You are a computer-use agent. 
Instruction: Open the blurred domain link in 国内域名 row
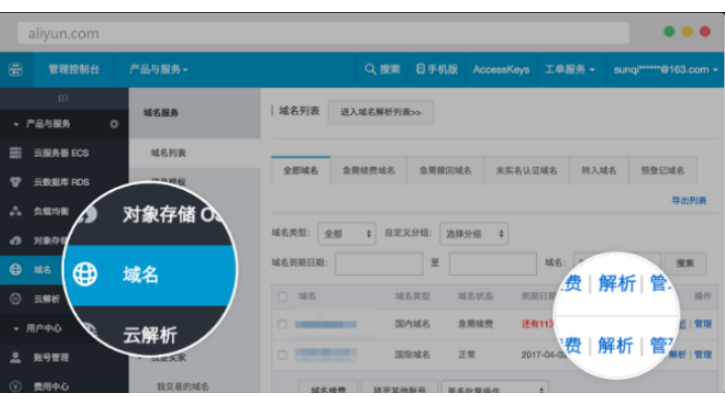coord(326,324)
